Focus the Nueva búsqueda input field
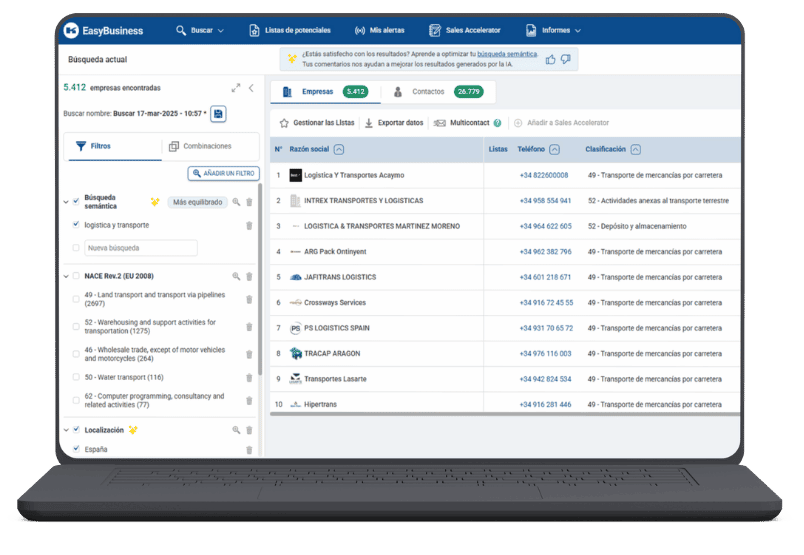The image size is (804, 555). coord(141,248)
